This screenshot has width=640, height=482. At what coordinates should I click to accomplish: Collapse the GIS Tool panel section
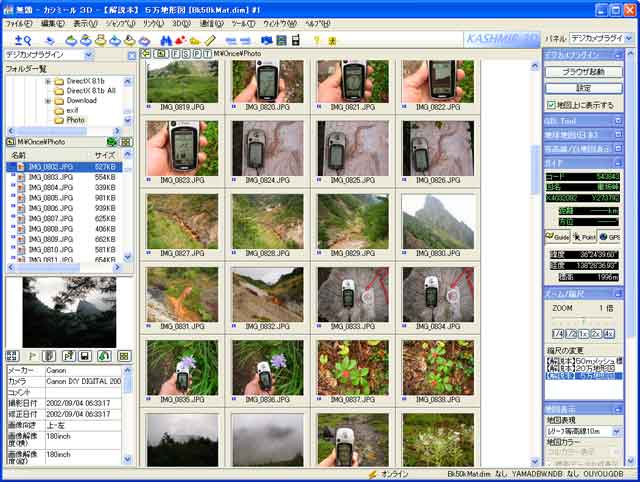(618, 120)
